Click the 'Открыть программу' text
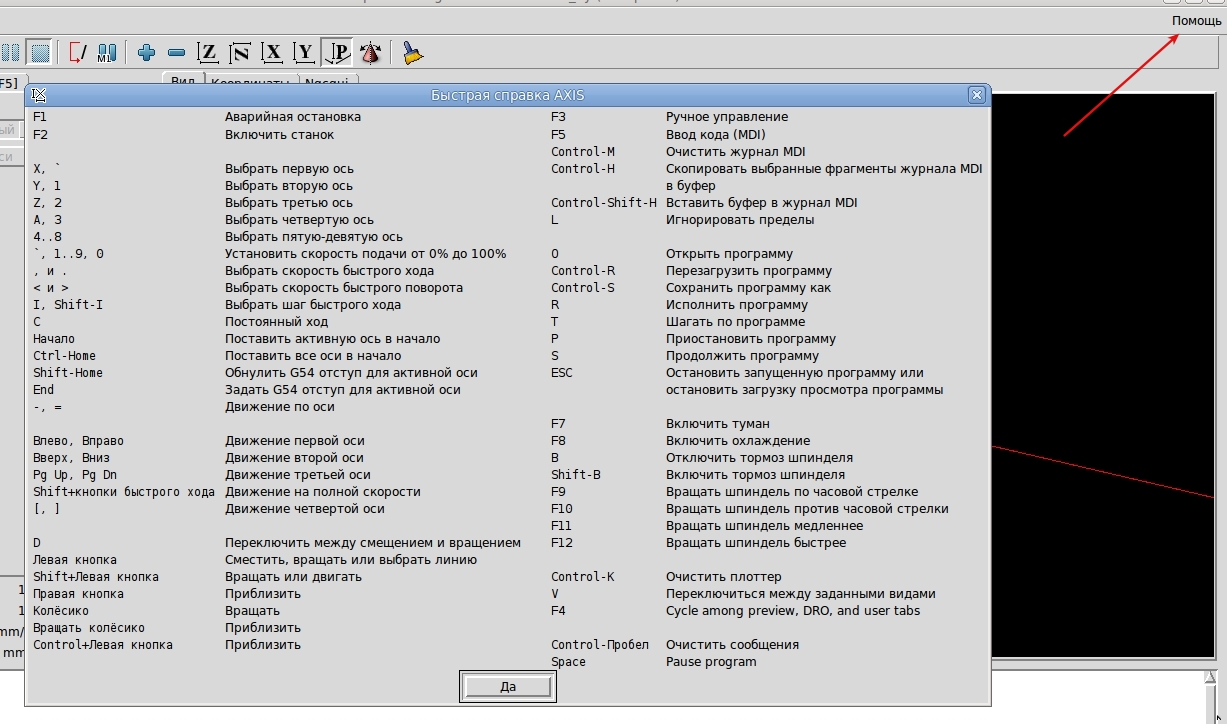This screenshot has height=724, width=1227. coord(730,254)
